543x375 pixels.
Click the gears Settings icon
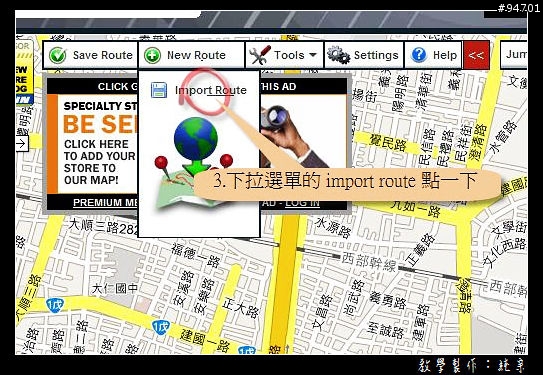click(x=338, y=55)
